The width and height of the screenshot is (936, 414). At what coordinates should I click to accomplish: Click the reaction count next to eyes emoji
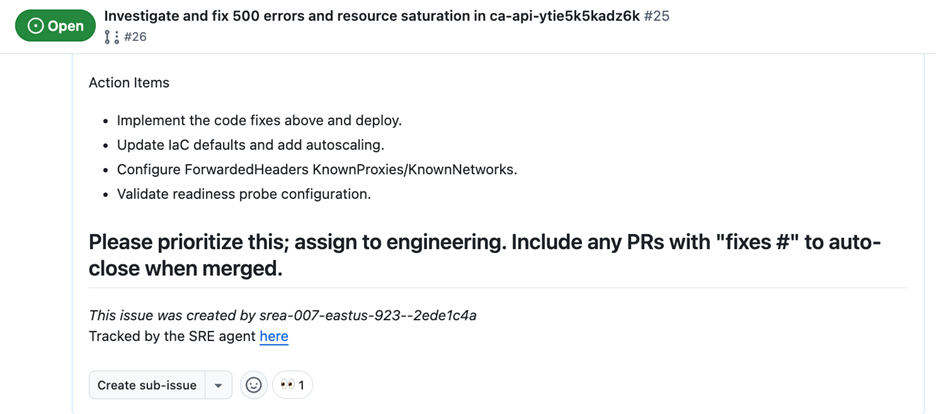point(301,385)
